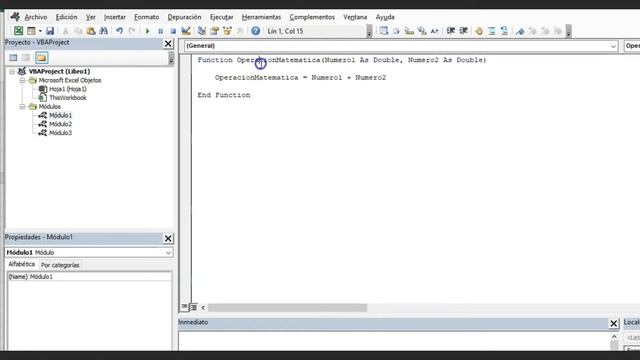Click the Comment Block icon

(x=491, y=31)
